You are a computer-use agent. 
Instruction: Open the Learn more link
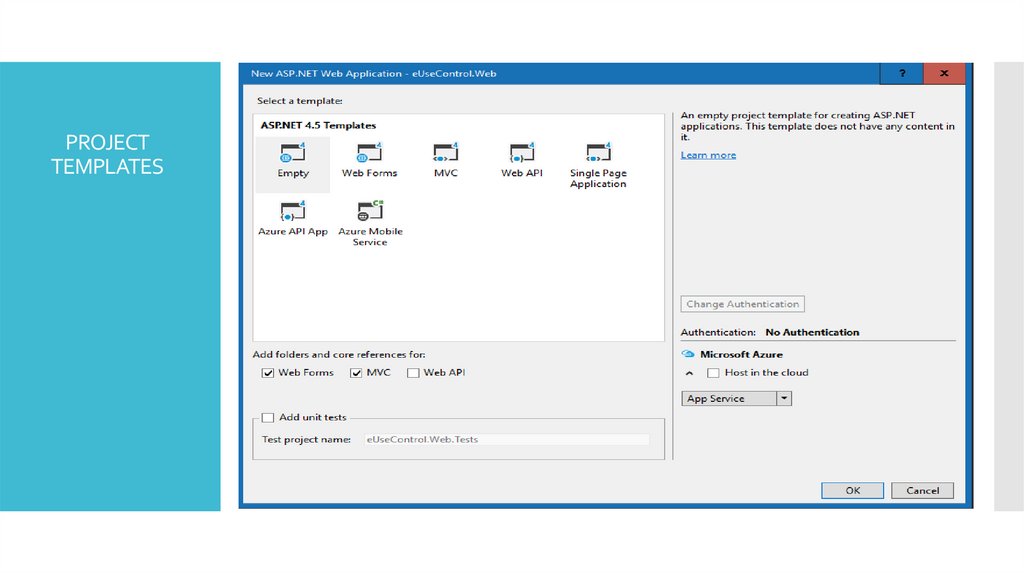[x=708, y=155]
